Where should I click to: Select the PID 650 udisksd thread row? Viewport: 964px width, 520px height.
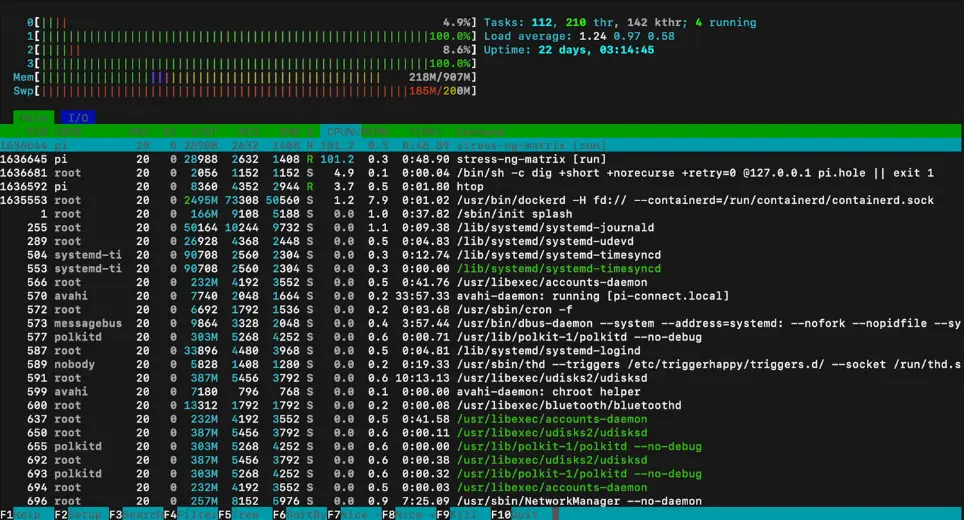tap(481, 432)
